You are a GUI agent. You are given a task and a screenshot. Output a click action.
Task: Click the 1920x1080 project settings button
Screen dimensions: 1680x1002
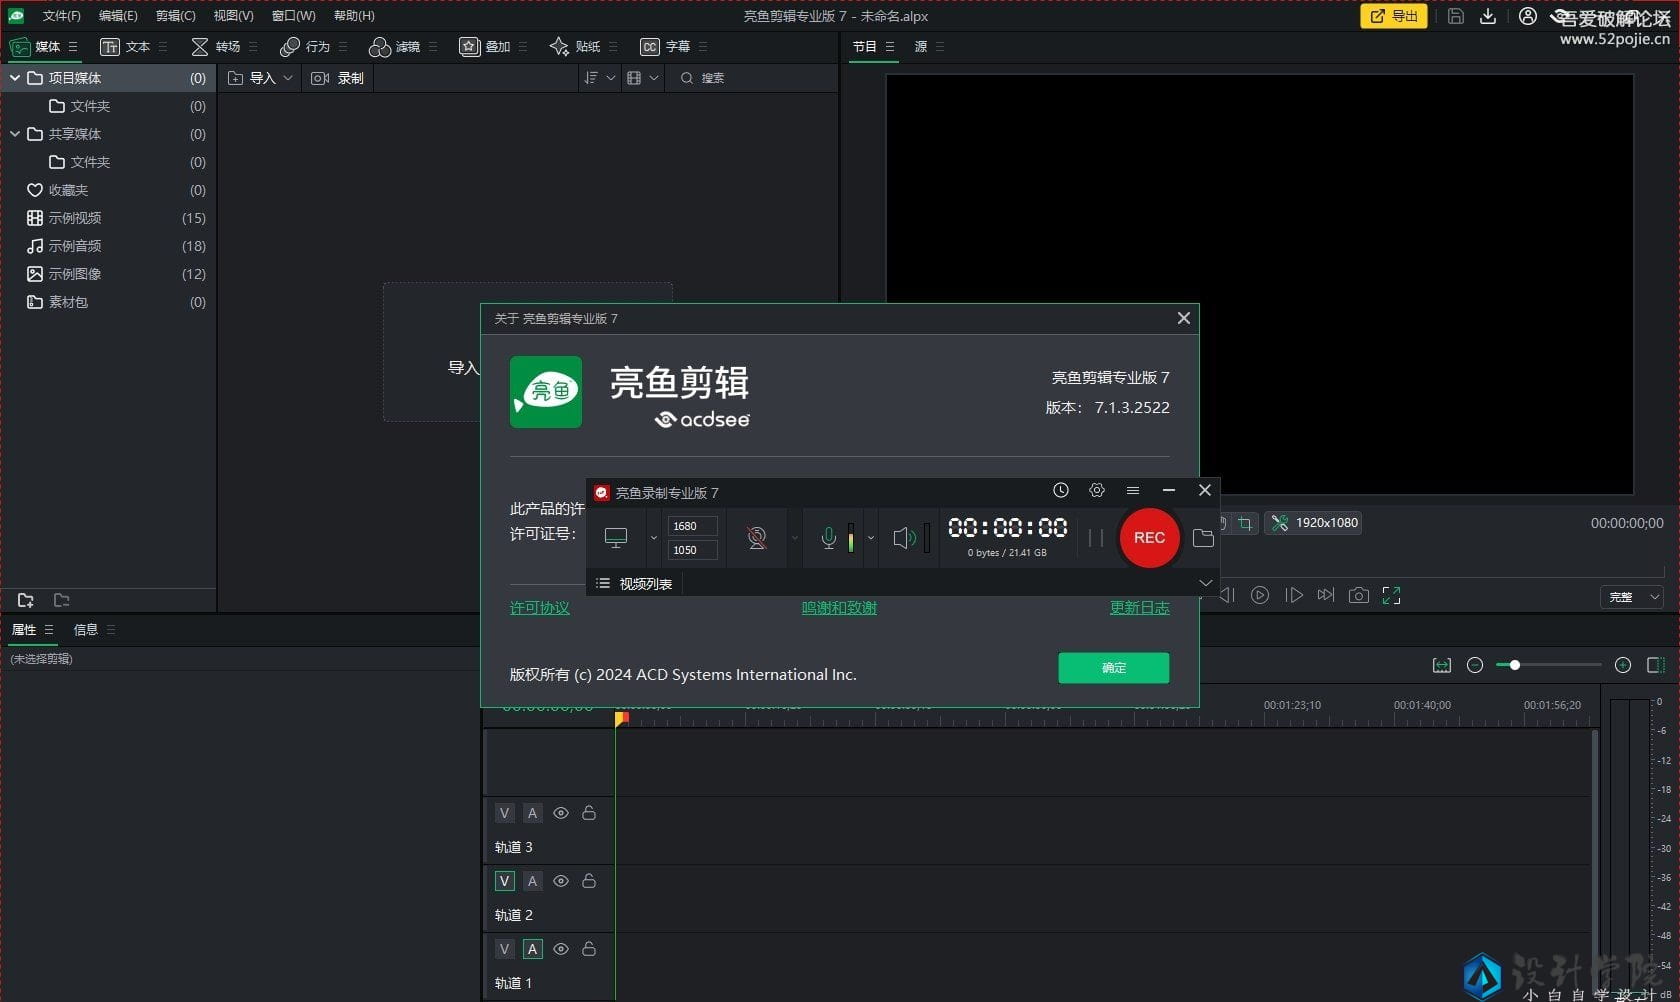[1315, 523]
